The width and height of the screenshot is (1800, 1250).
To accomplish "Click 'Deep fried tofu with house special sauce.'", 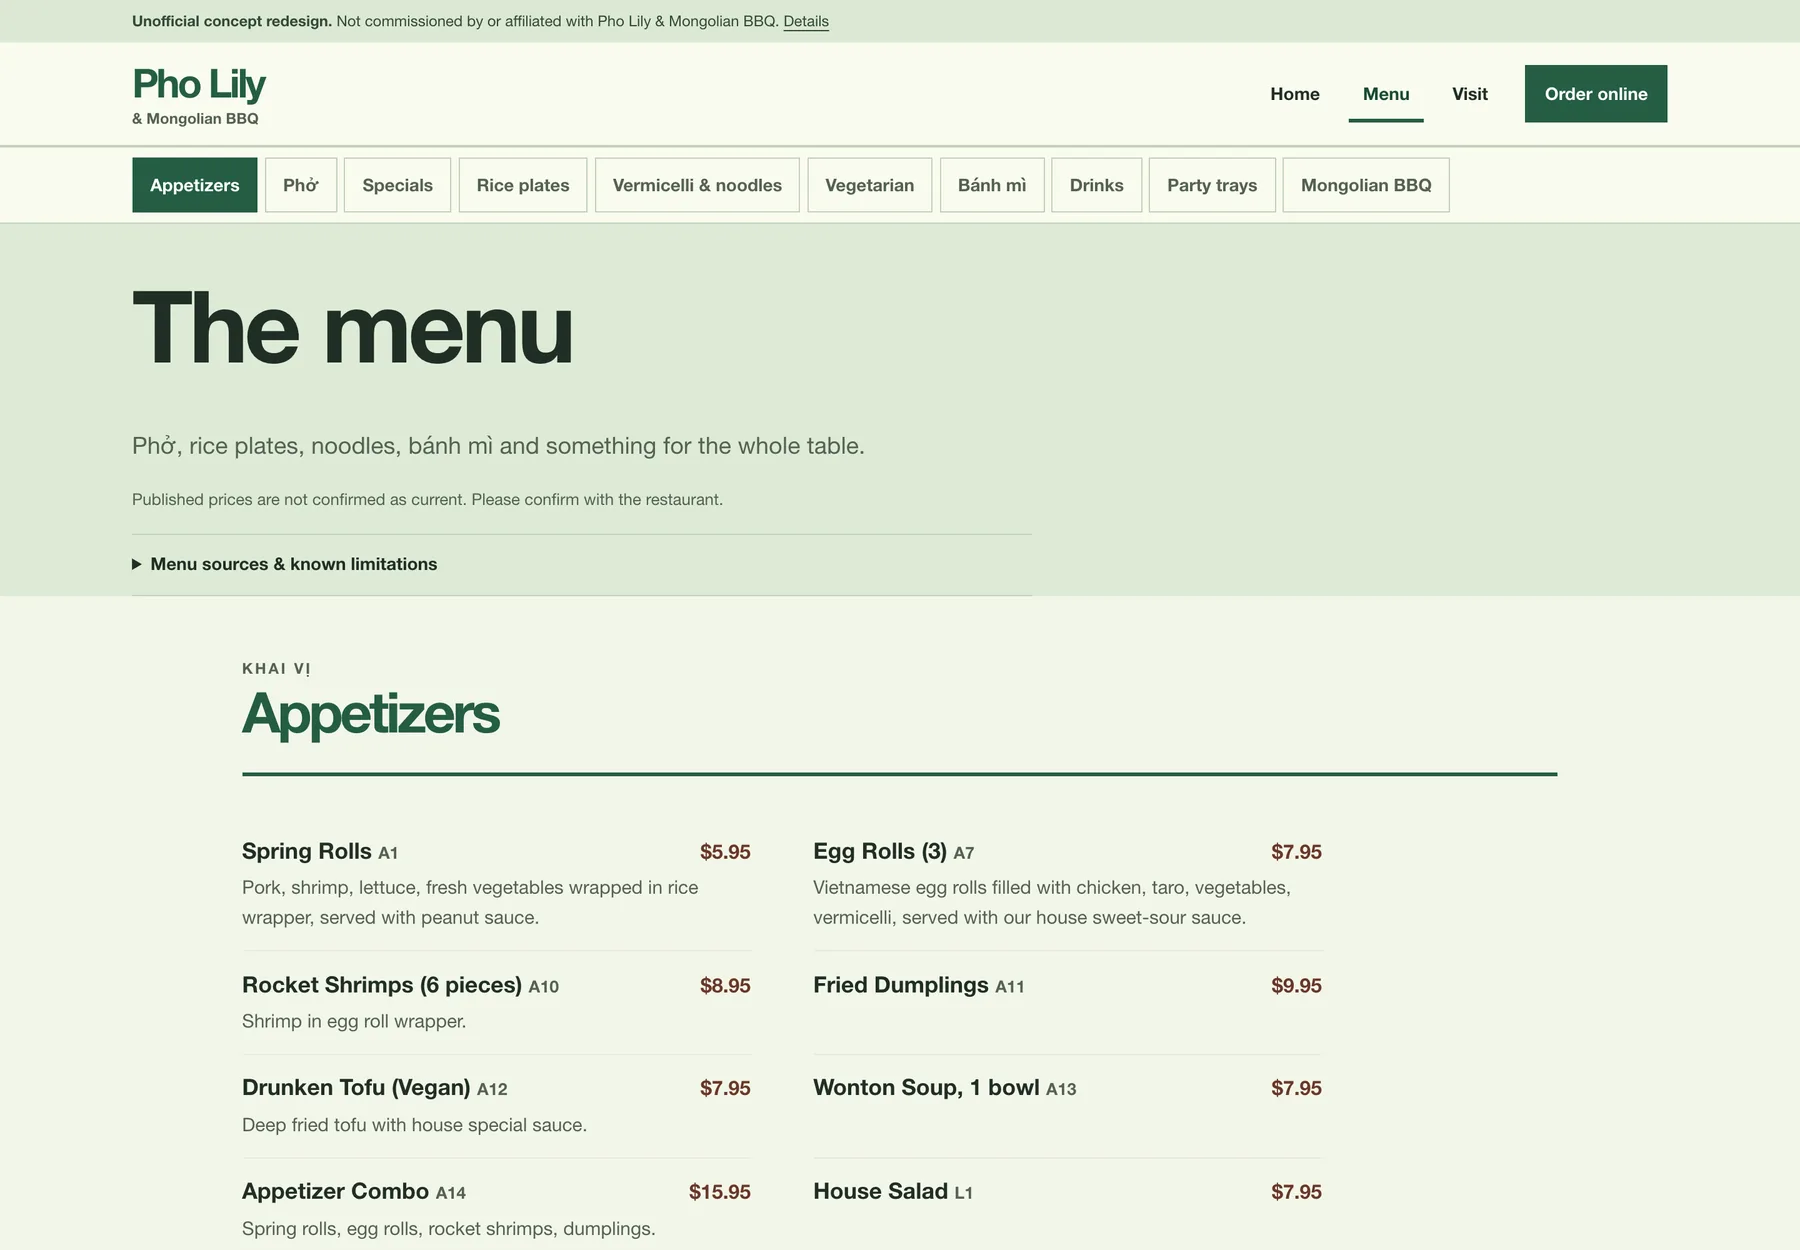I will click(414, 1125).
